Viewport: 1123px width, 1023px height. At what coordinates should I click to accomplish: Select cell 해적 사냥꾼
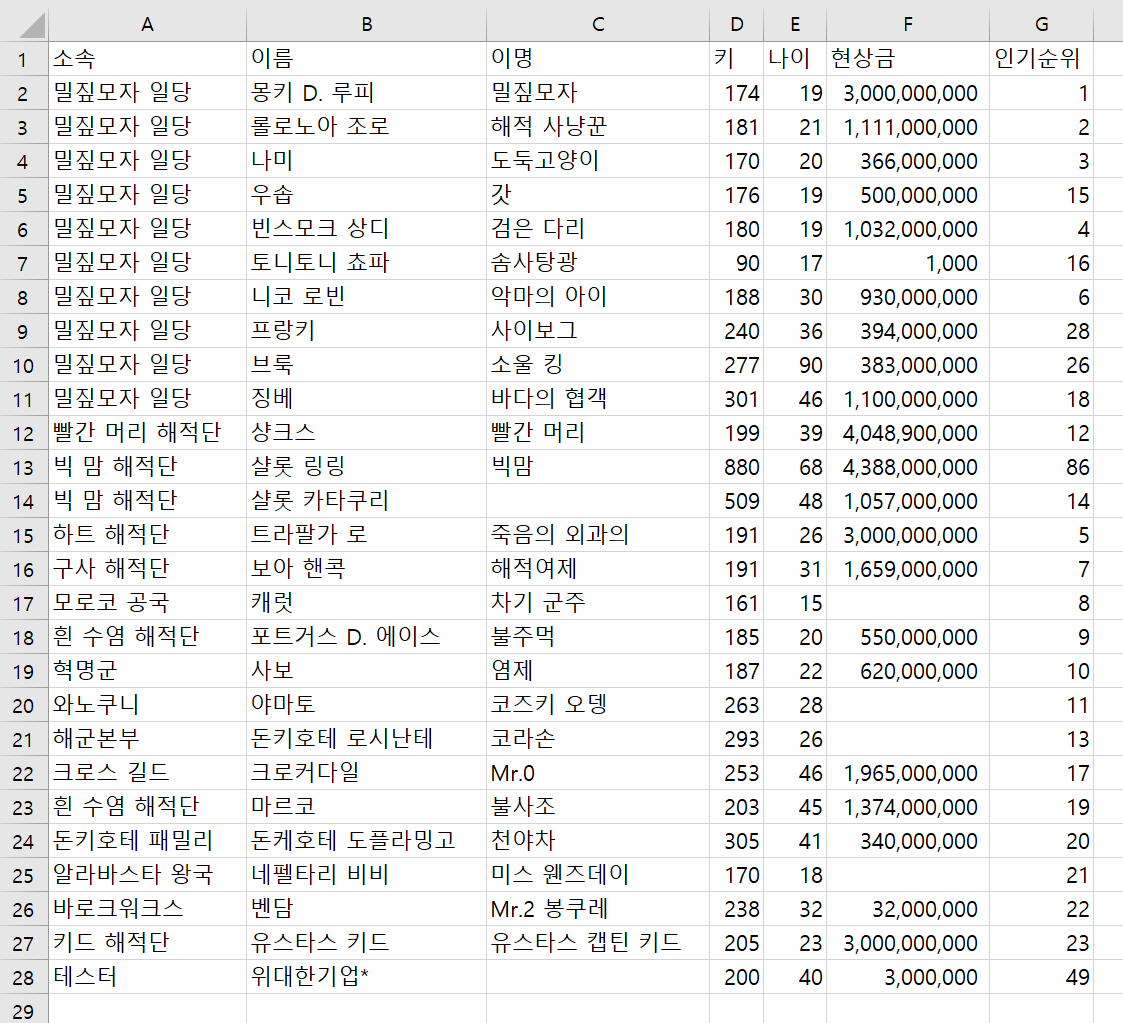click(x=598, y=127)
